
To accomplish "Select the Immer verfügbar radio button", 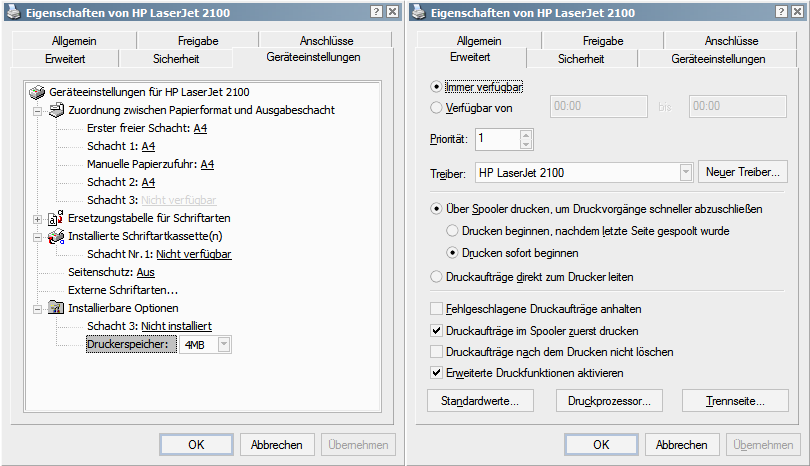I will click(437, 87).
